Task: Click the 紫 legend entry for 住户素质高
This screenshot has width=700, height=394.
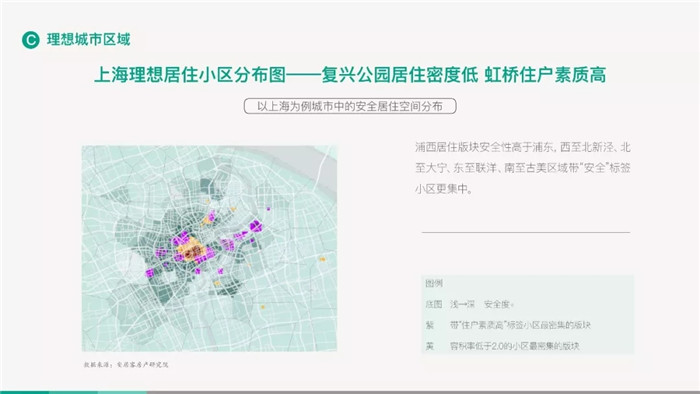Action: pos(508,325)
